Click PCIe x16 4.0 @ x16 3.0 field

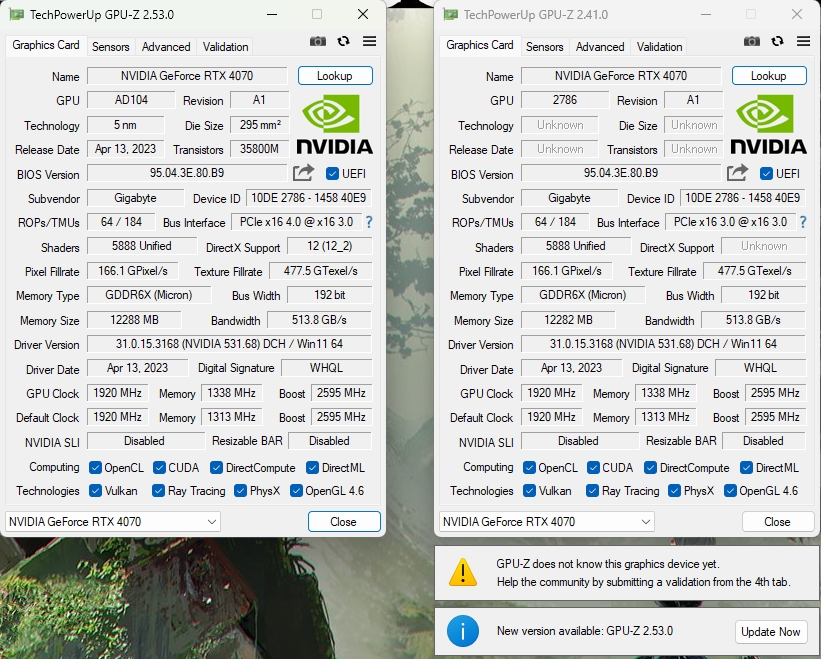point(296,222)
